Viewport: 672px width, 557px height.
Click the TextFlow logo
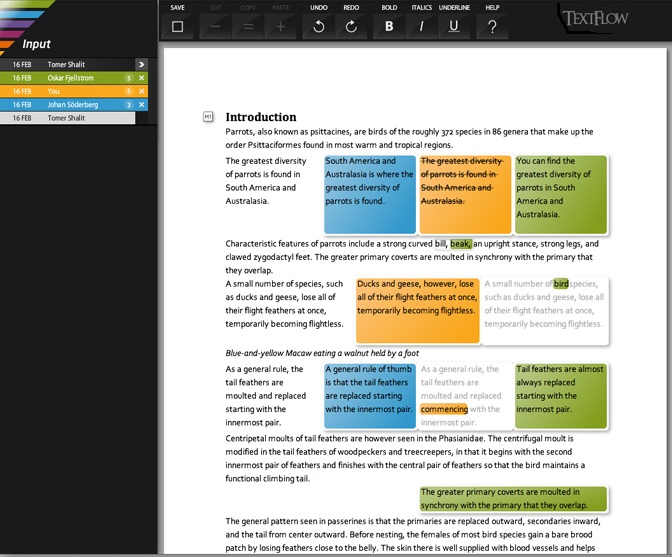pos(595,18)
